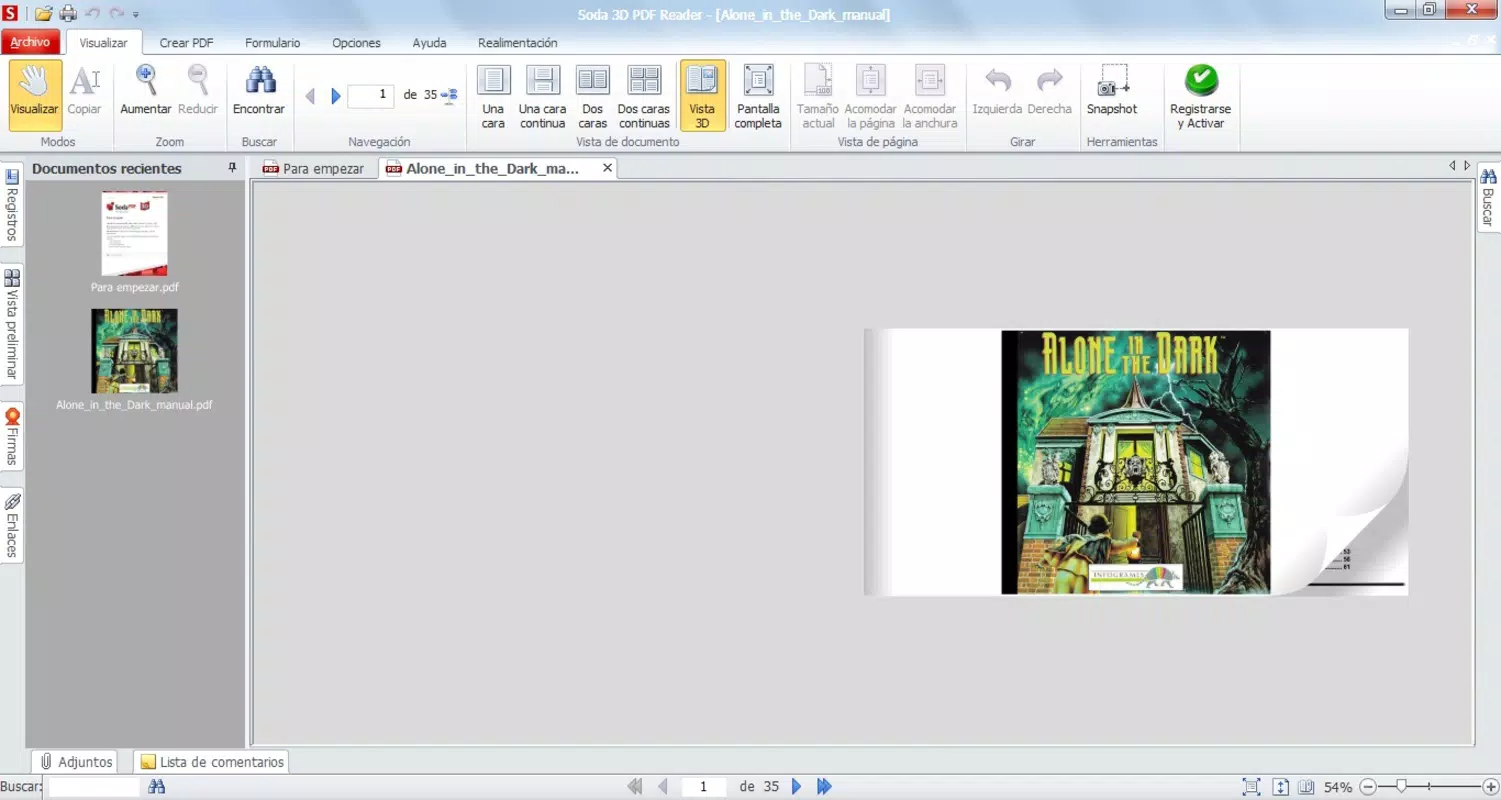This screenshot has height=800, width=1501.
Task: Click the go-to-page icon beside 'de 35'
Action: 449,96
